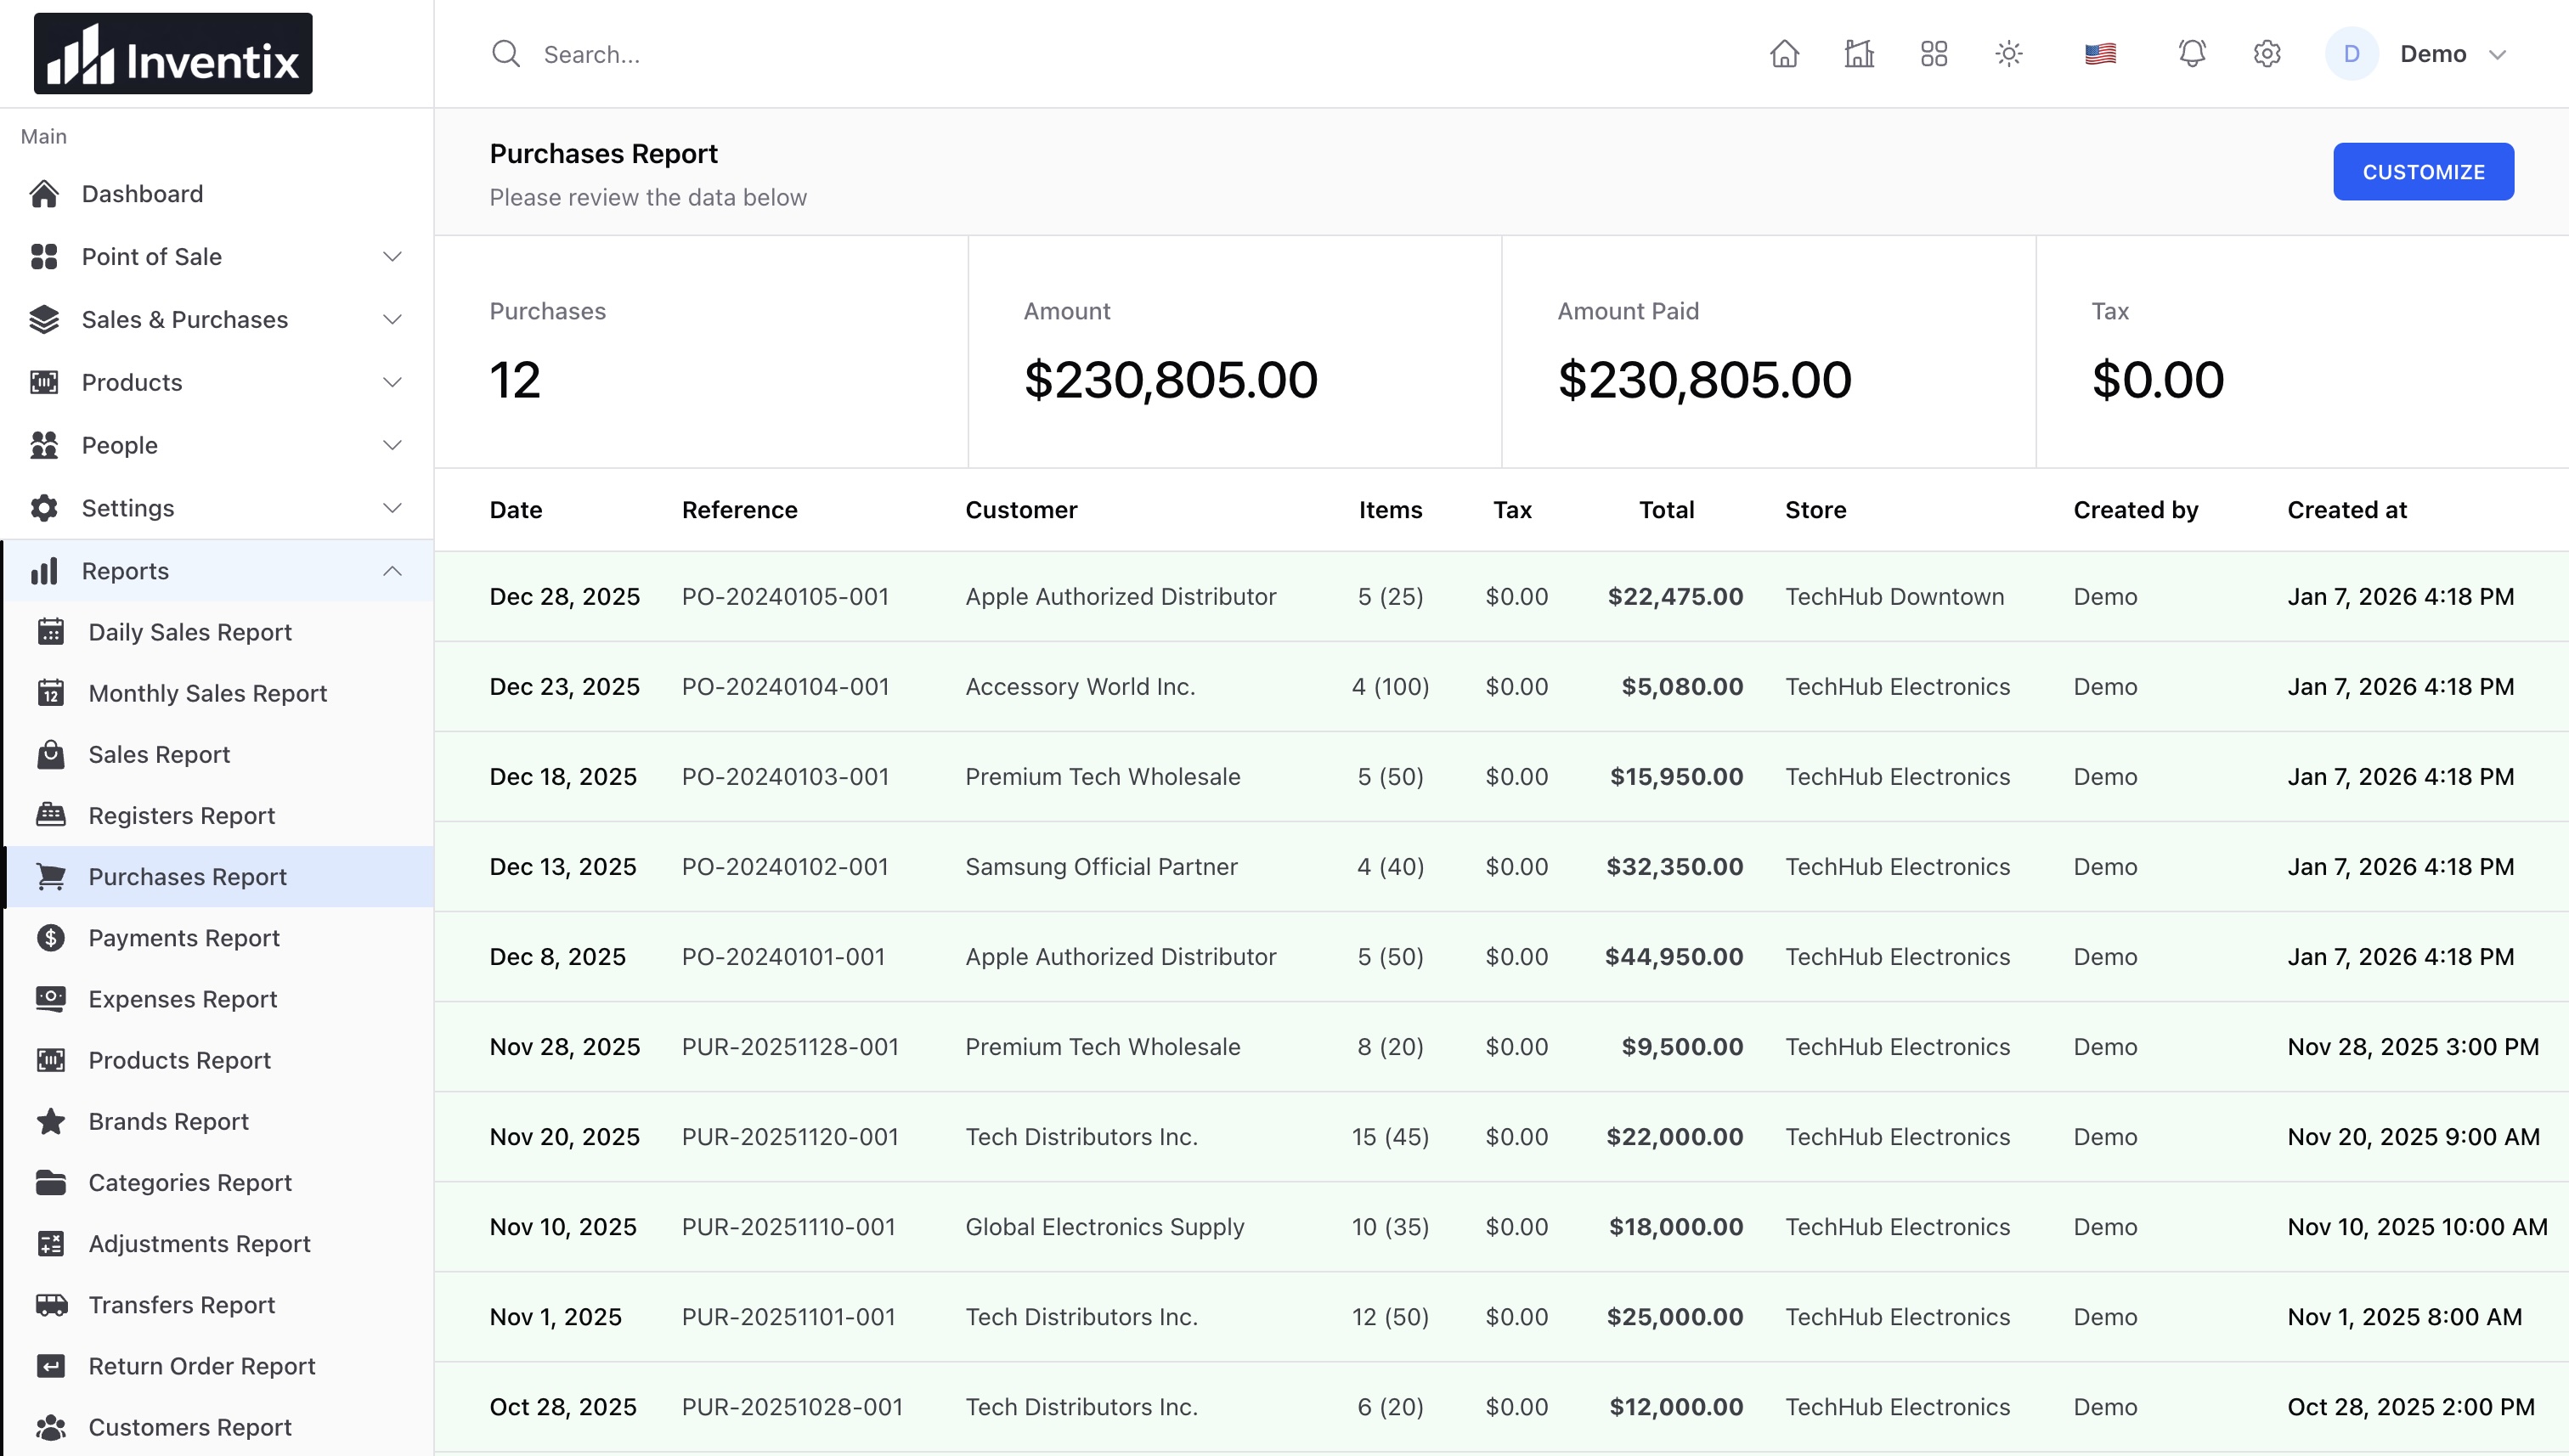
Task: Click the Registers Report cash register icon
Action: pos(51,816)
